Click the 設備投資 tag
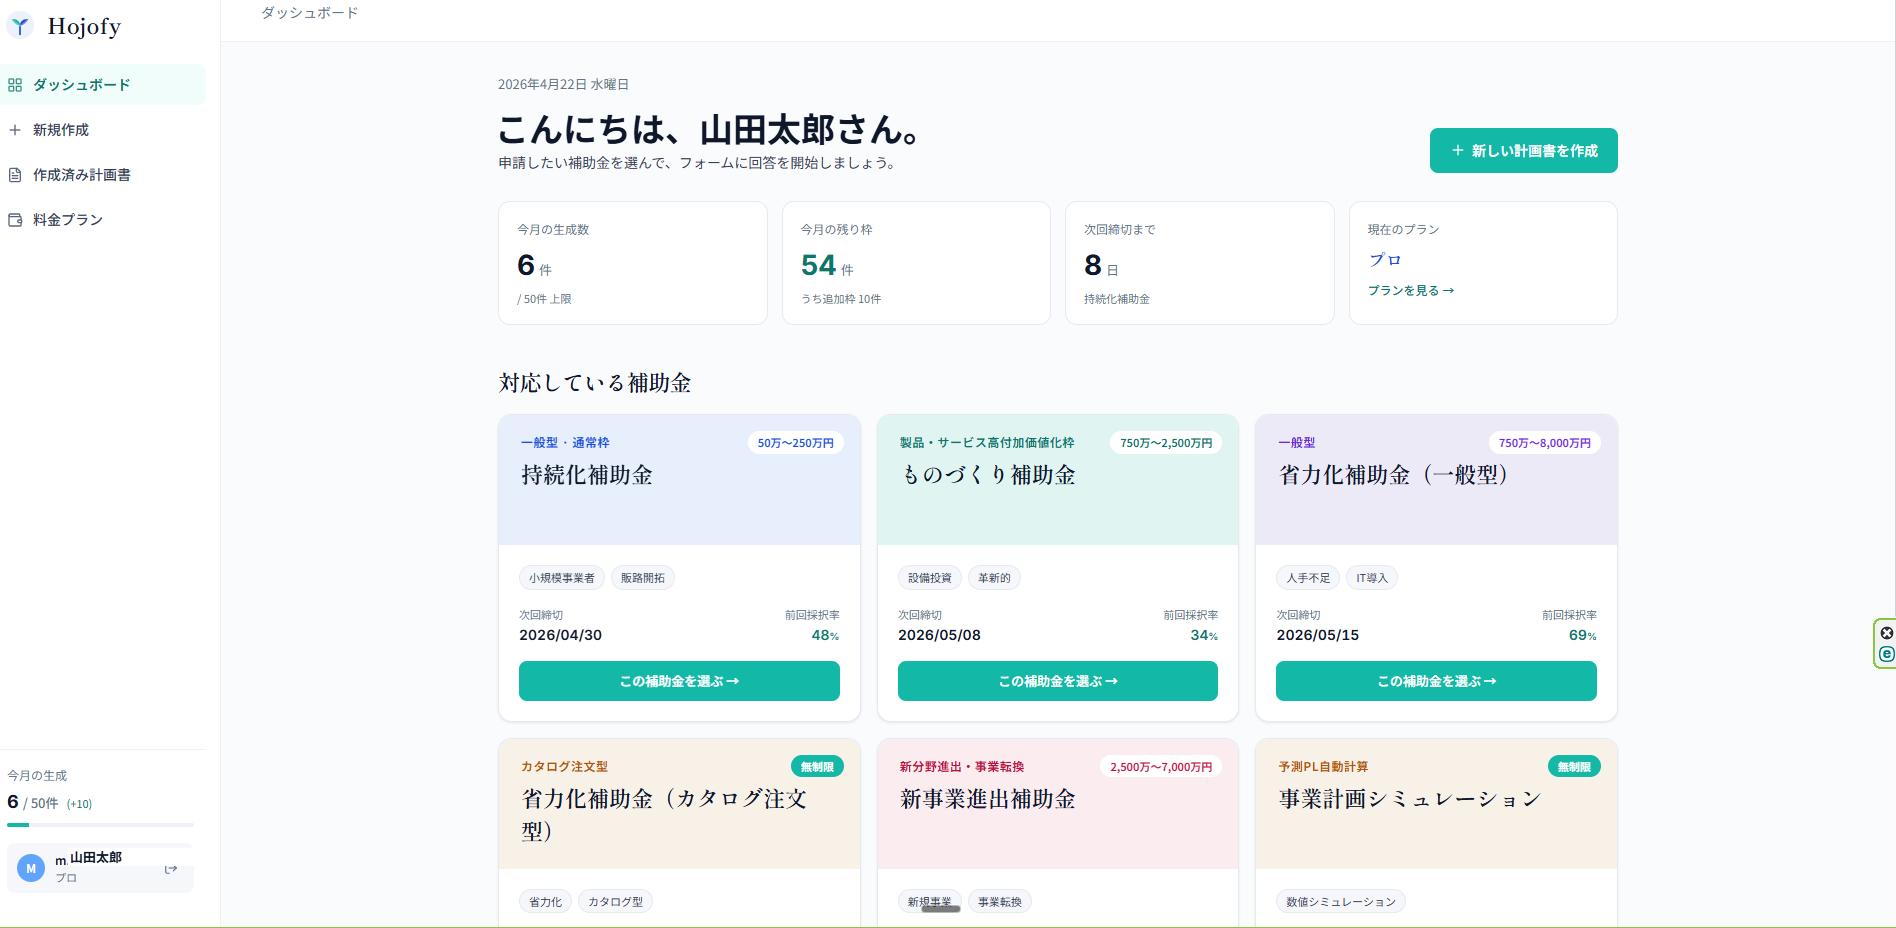This screenshot has width=1896, height=928. pos(930,578)
